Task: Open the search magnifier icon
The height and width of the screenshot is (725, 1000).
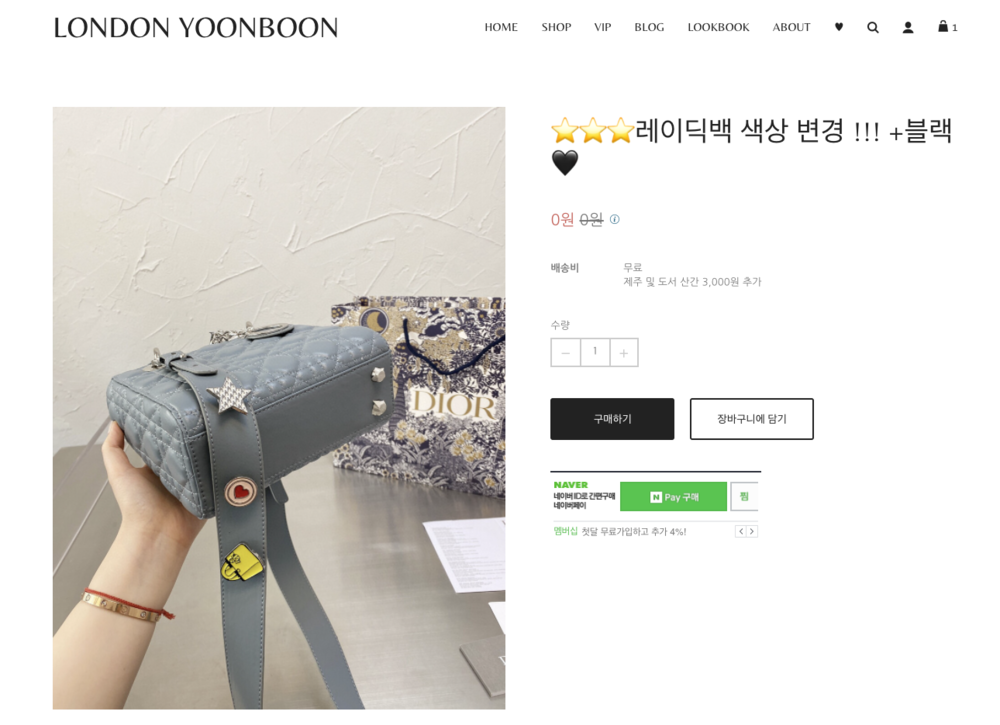Action: pos(872,27)
